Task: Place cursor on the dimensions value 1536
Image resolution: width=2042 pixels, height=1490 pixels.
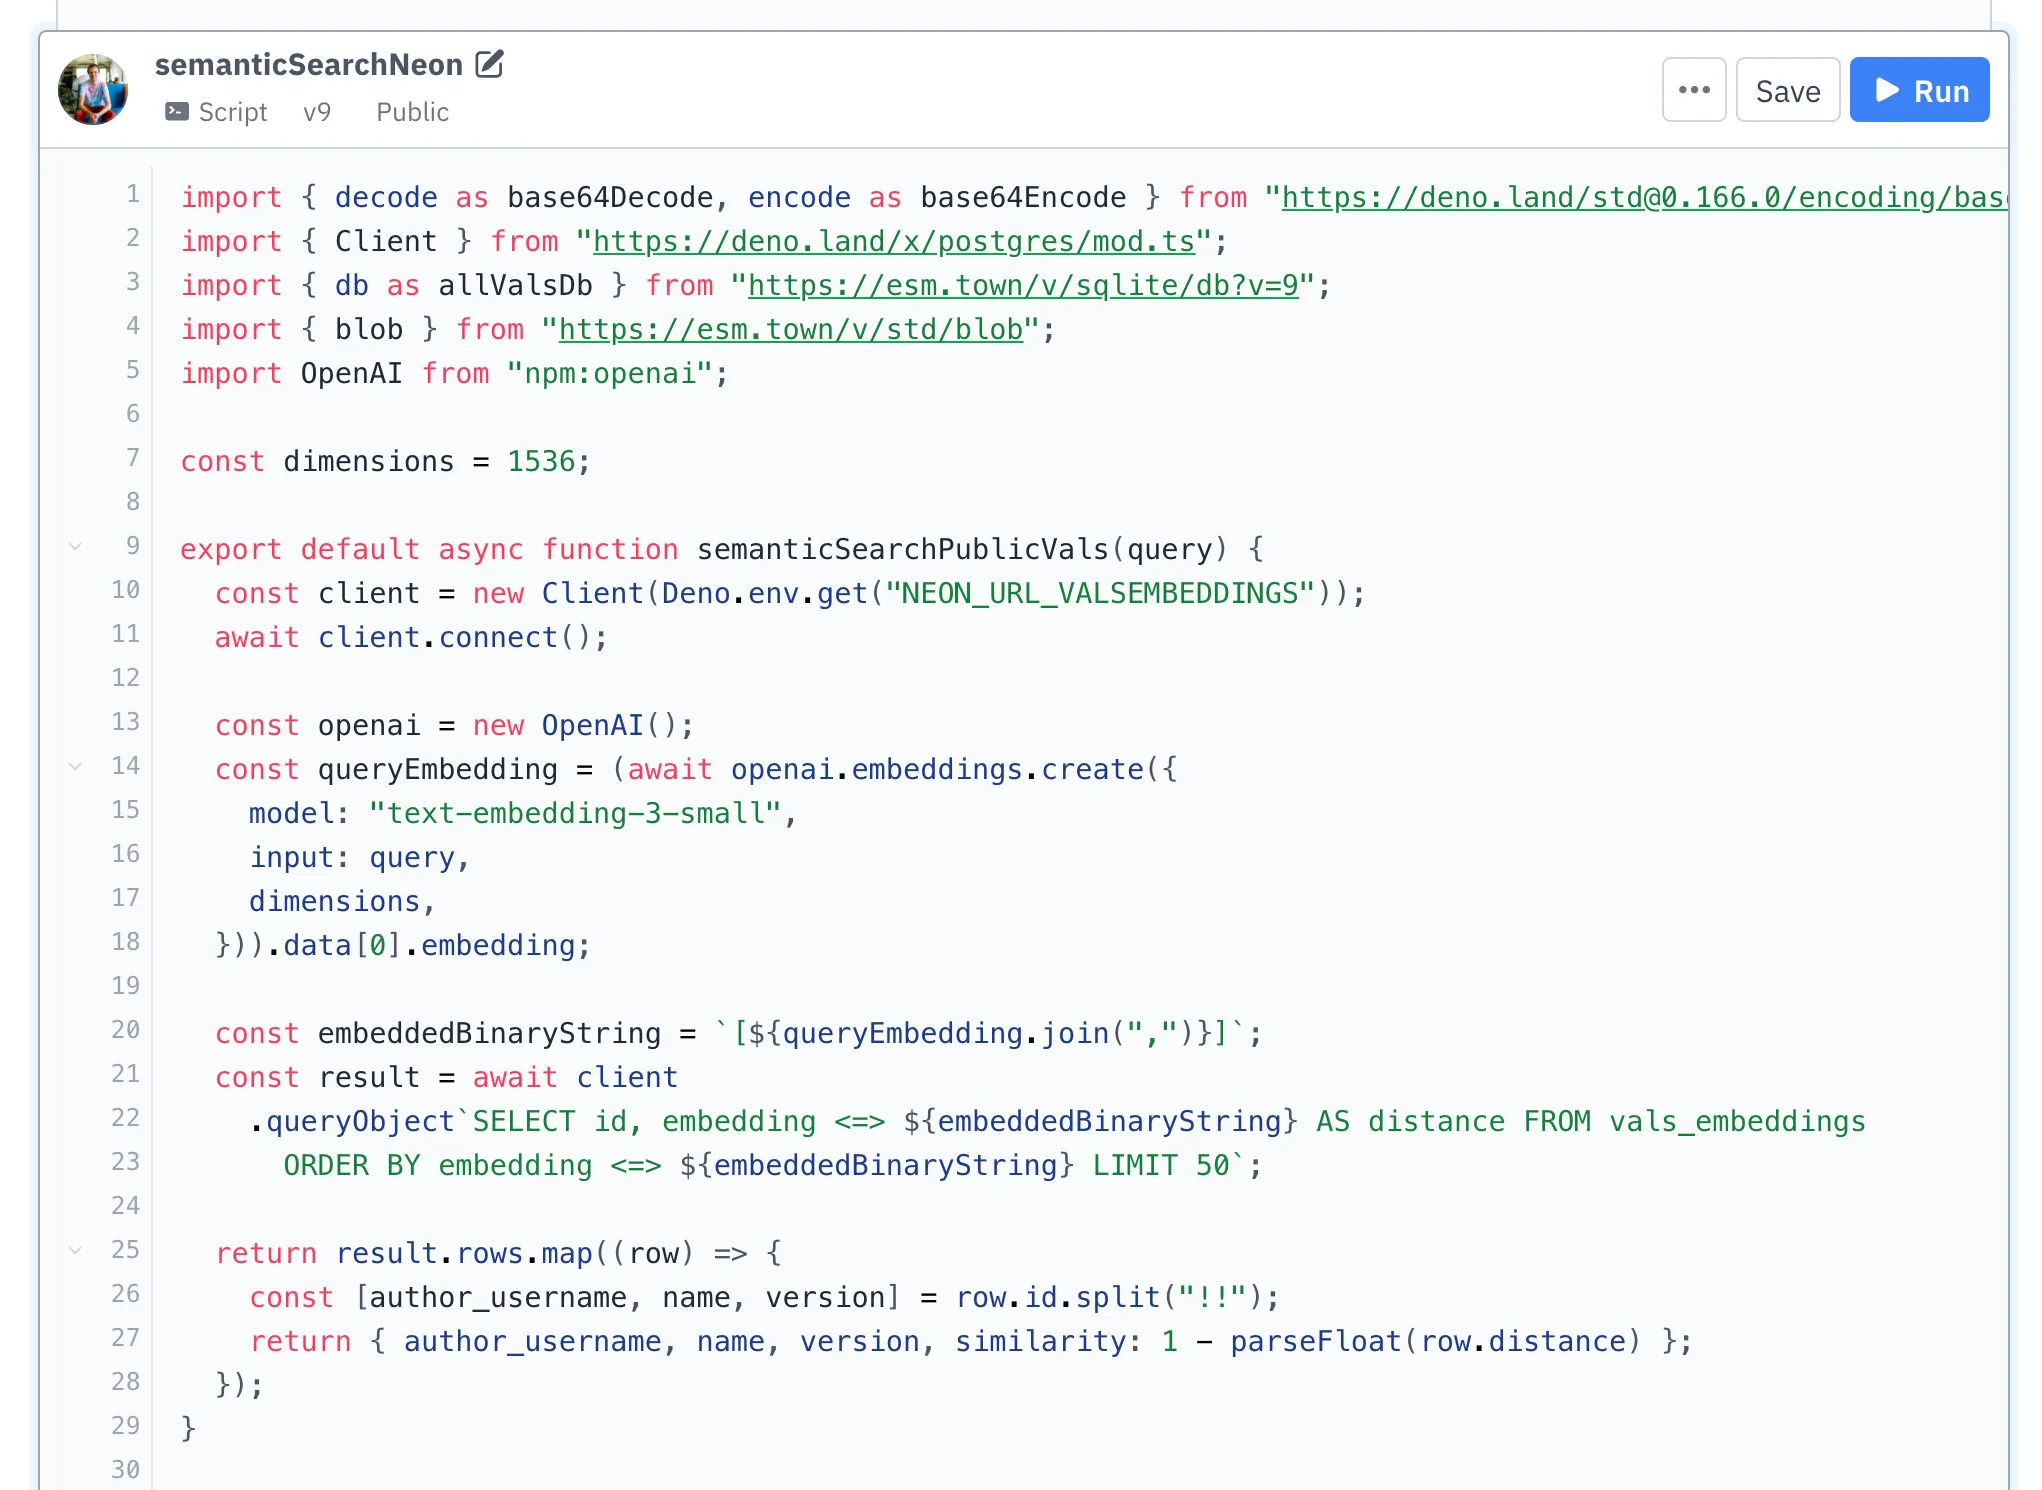Action: pos(541,461)
